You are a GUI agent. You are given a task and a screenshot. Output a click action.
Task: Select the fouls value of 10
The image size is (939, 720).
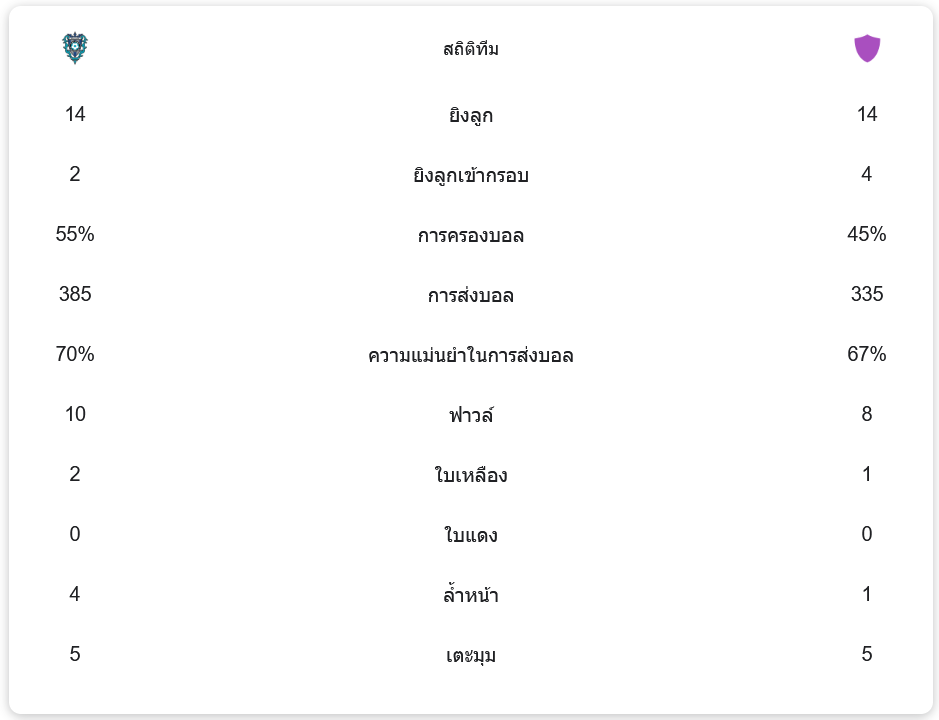coord(75,414)
